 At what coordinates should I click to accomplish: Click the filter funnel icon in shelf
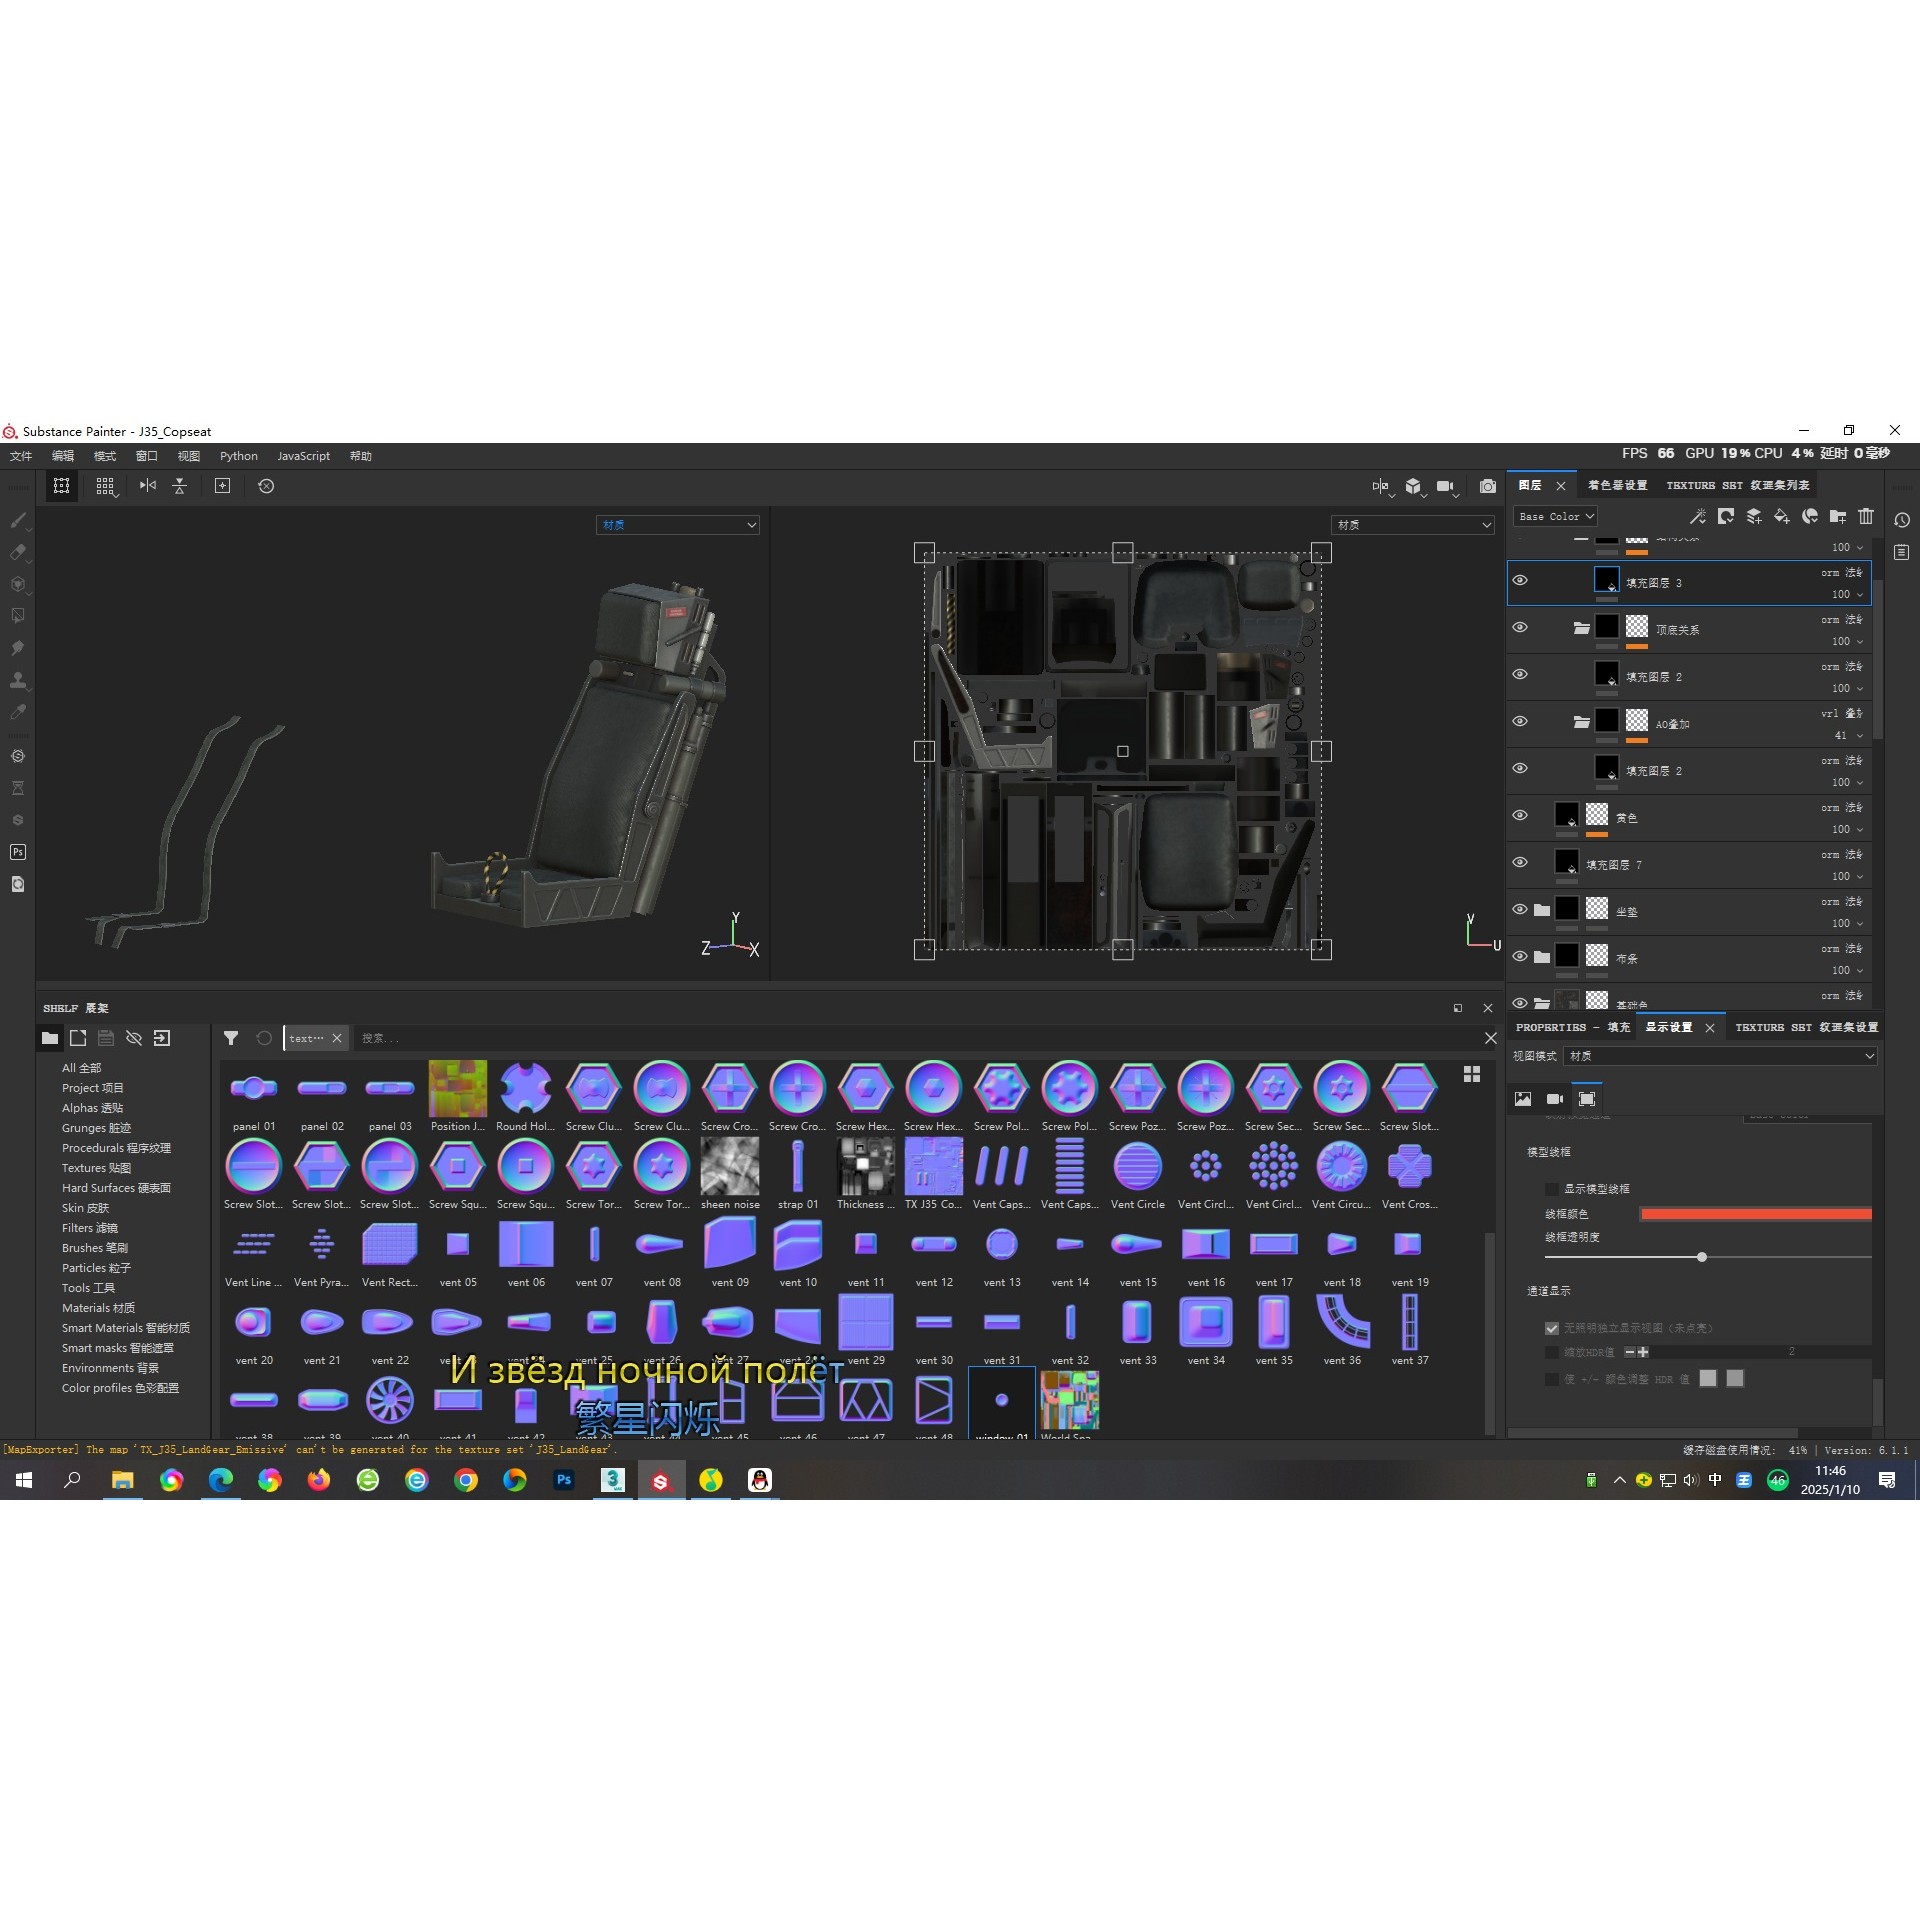(x=231, y=1038)
